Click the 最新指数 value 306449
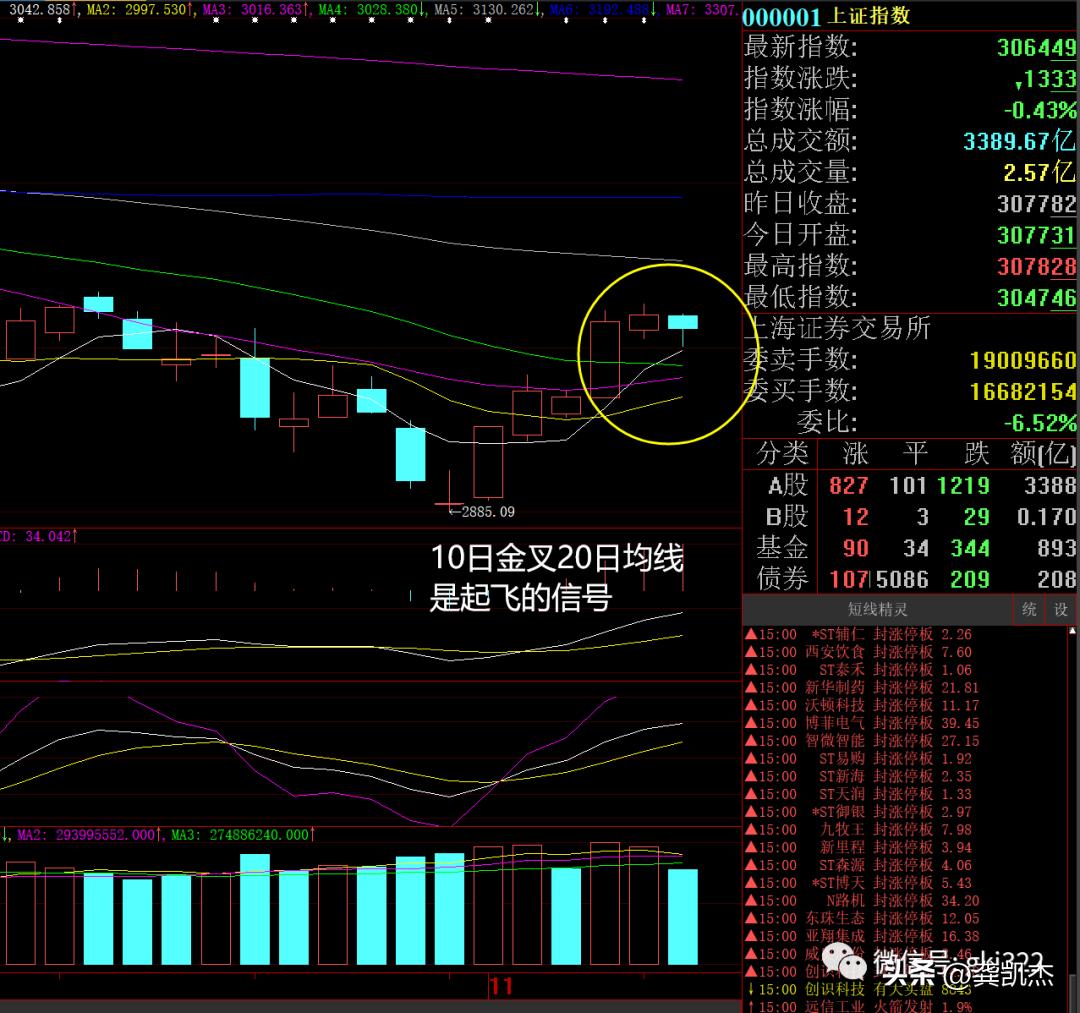1080x1013 pixels. click(x=1036, y=48)
